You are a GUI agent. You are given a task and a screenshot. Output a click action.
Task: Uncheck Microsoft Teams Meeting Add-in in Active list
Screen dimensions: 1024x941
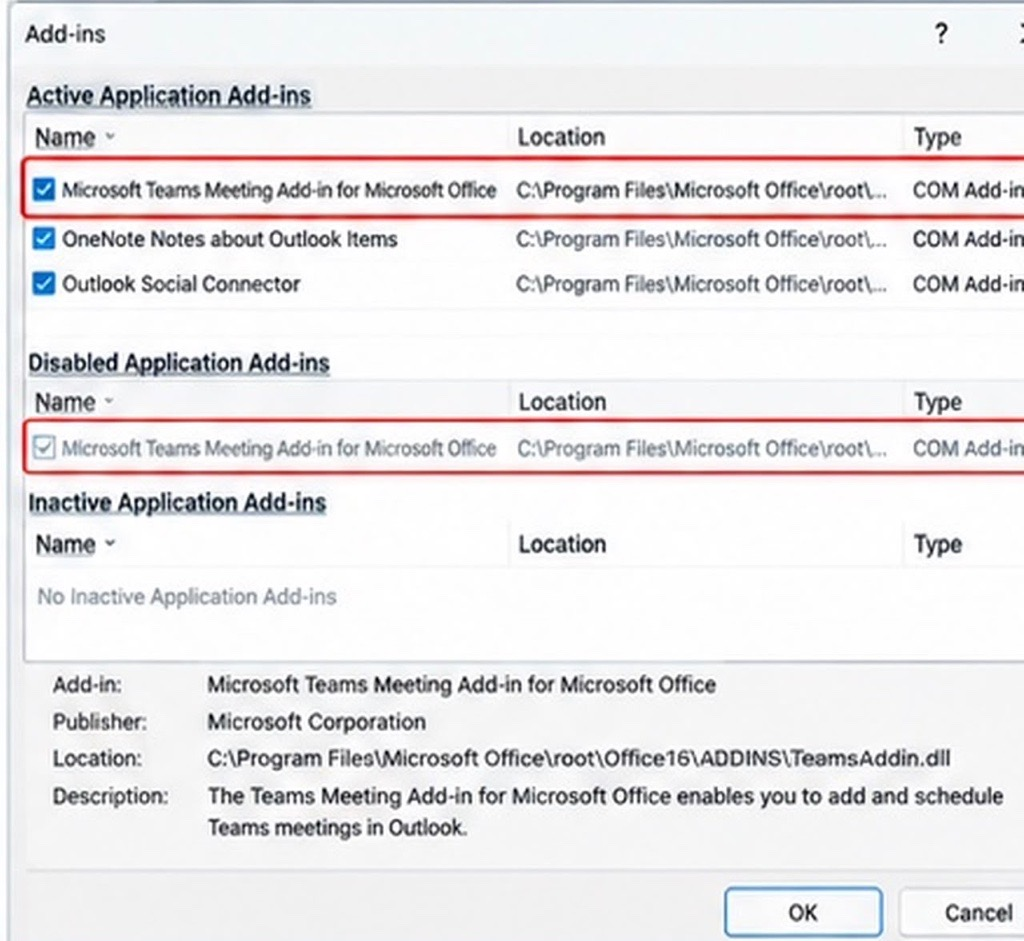pyautogui.click(x=44, y=190)
